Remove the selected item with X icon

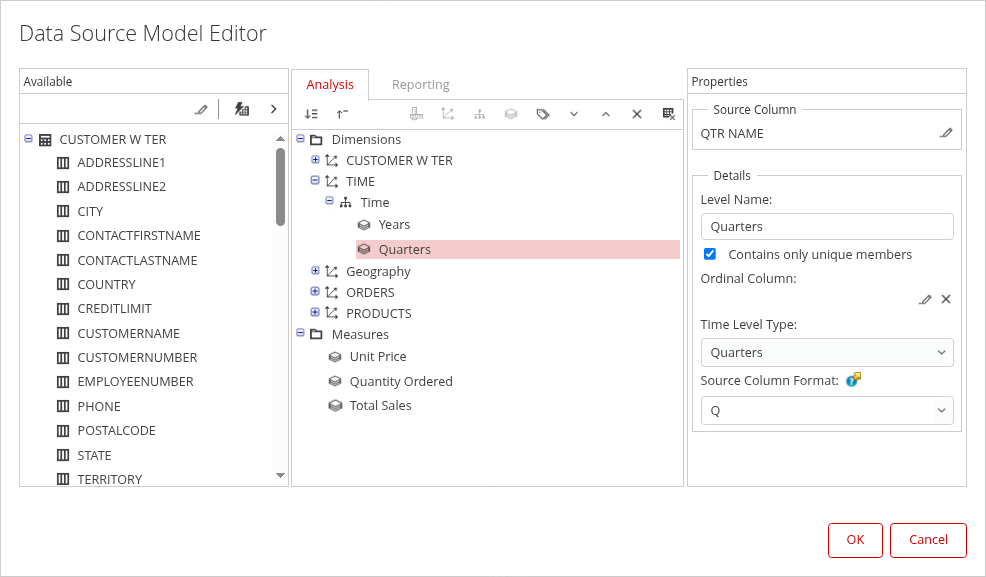pos(636,114)
